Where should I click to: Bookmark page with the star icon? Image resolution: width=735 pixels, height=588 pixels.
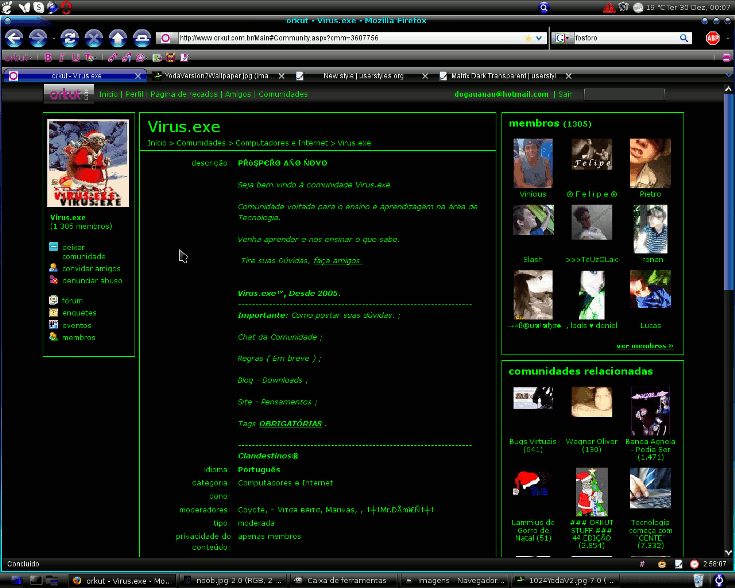pyautogui.click(x=528, y=38)
